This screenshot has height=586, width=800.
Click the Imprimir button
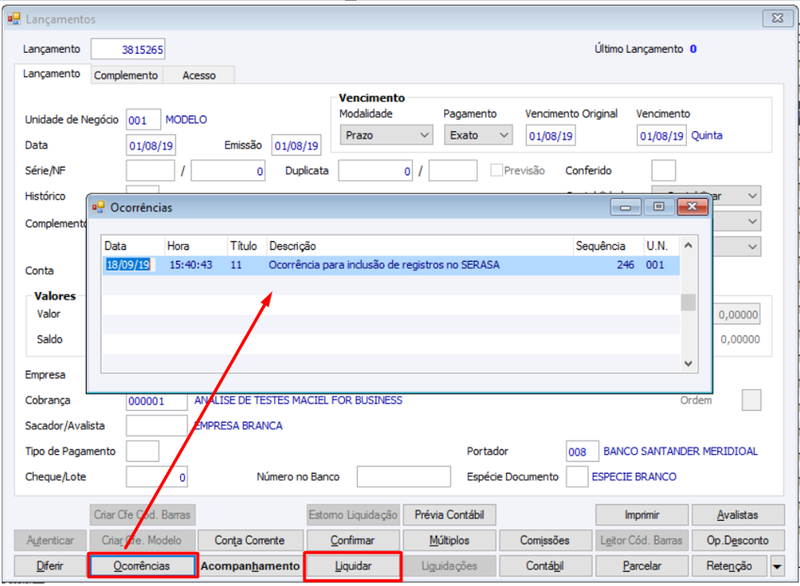pos(641,515)
